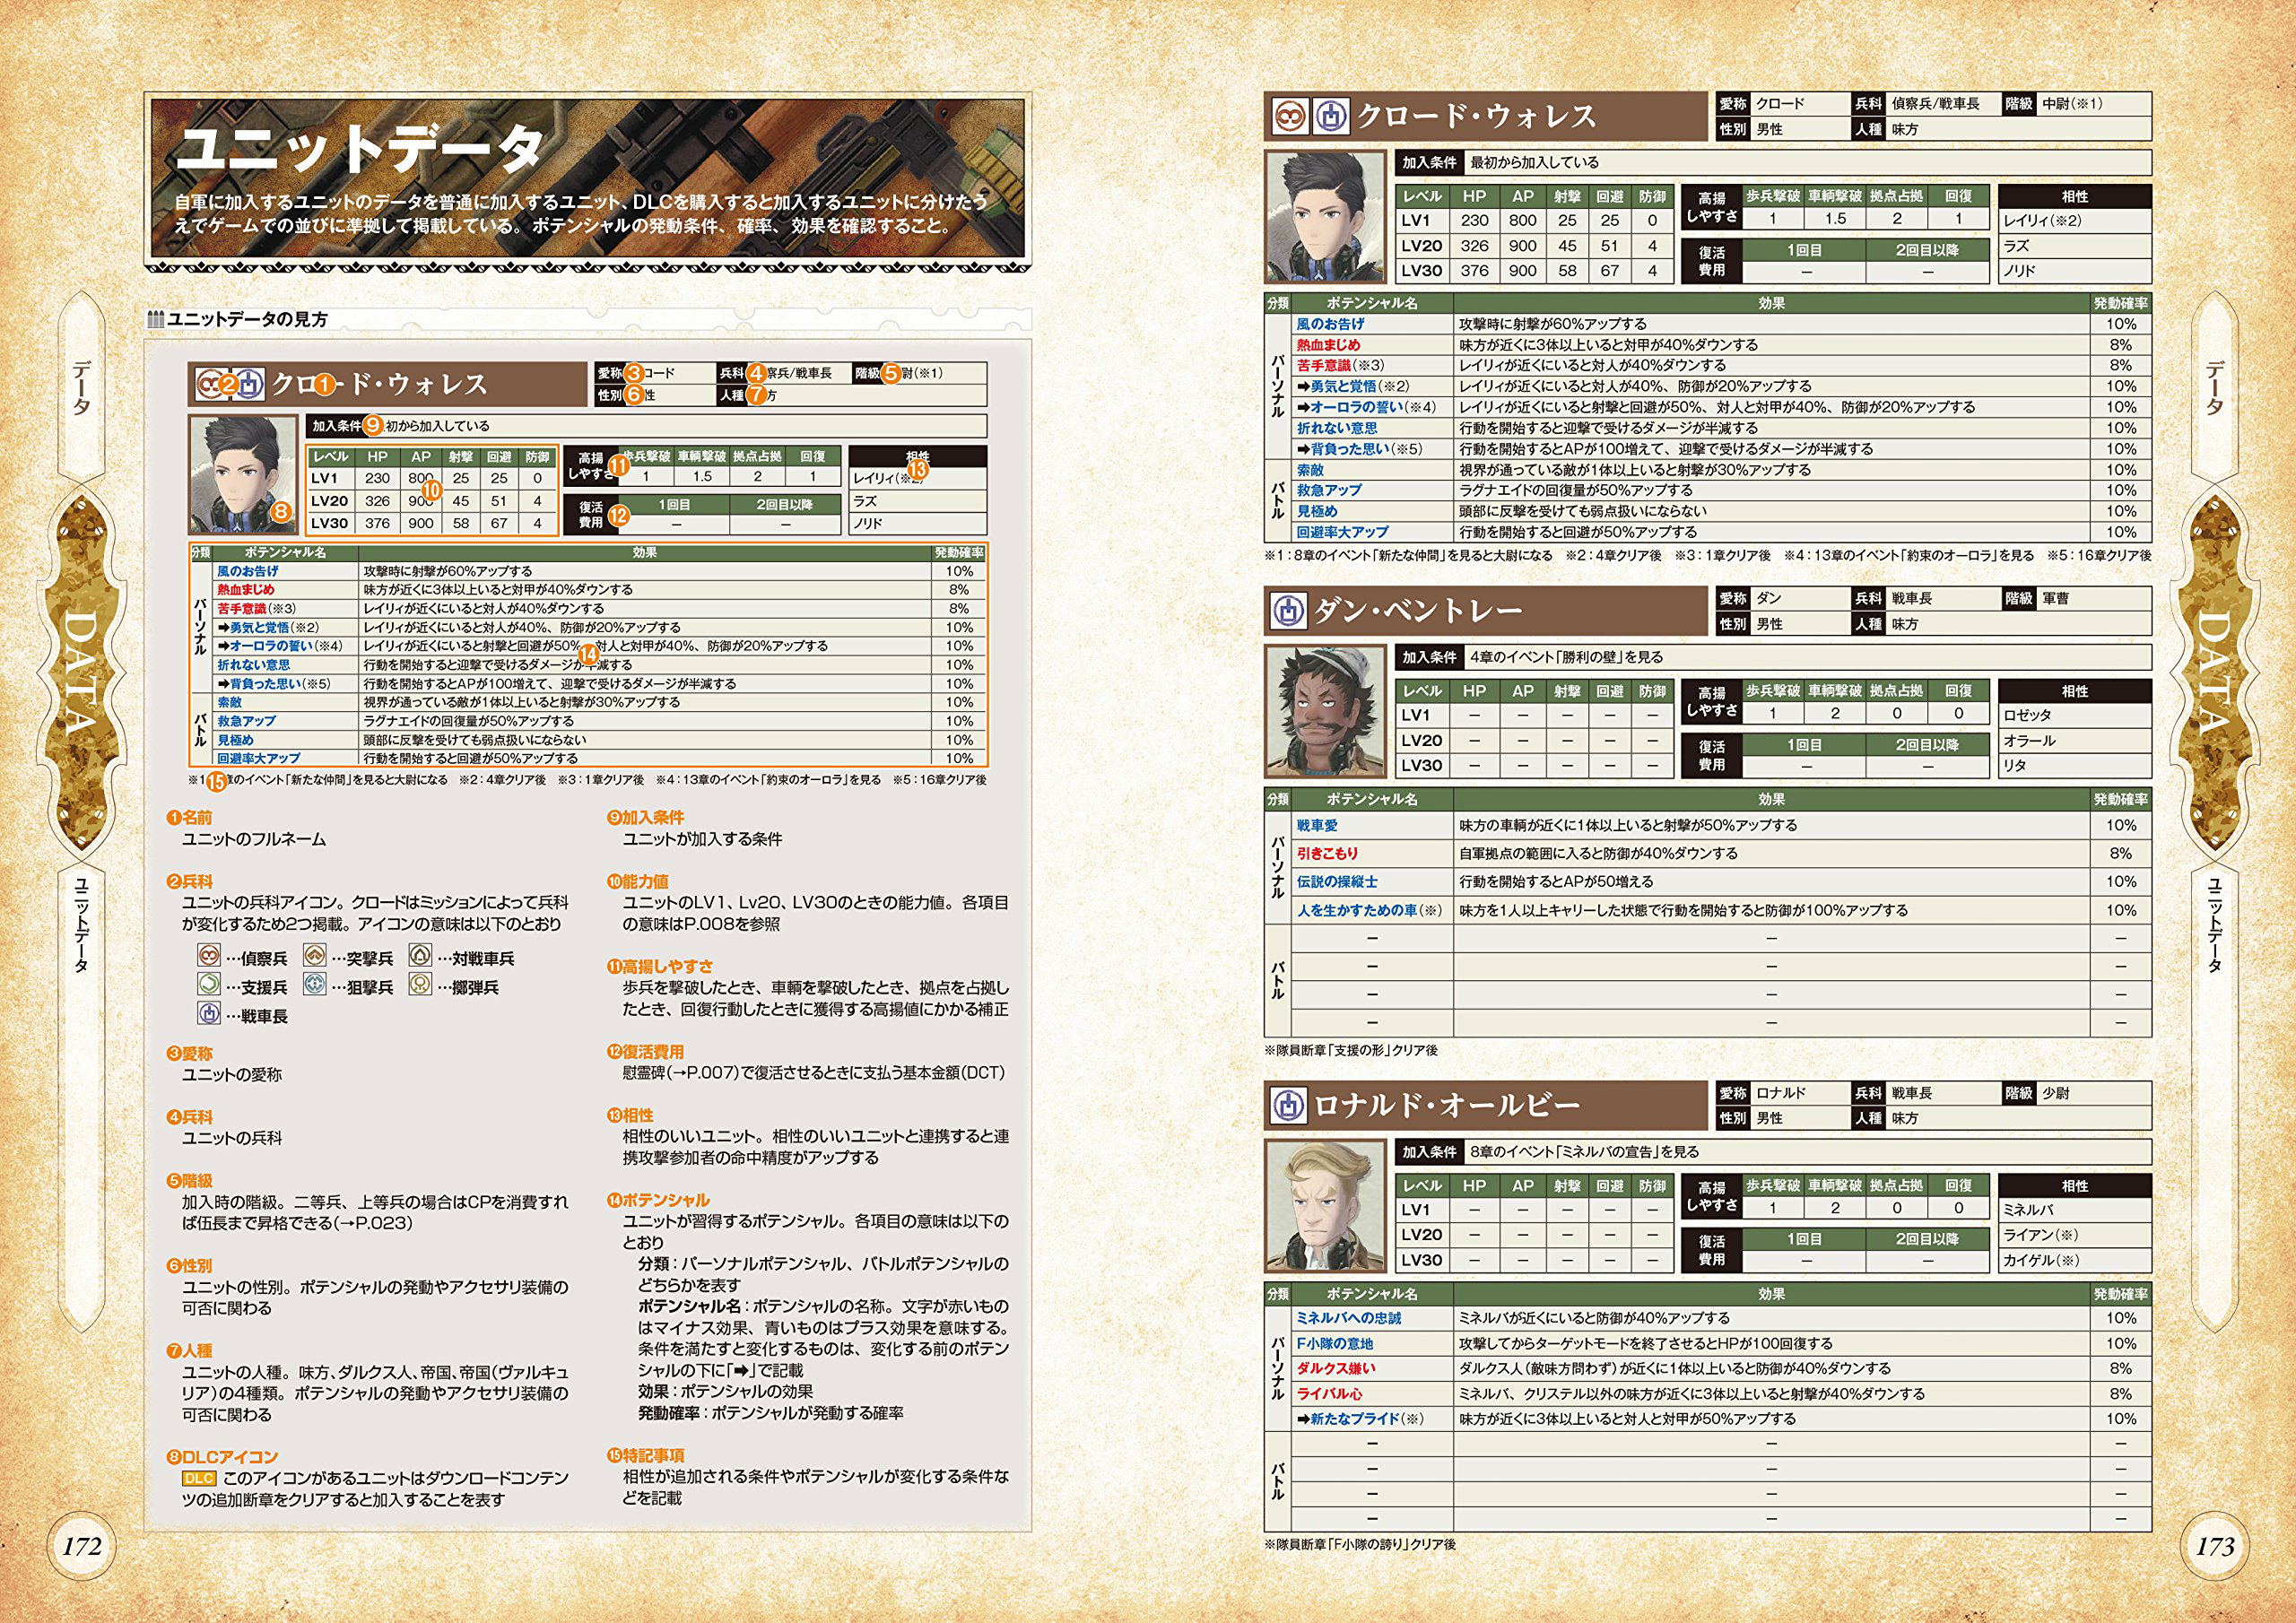Click the 戦車長 tank commander icon in legend
2296x1623 pixels.
(208, 1014)
